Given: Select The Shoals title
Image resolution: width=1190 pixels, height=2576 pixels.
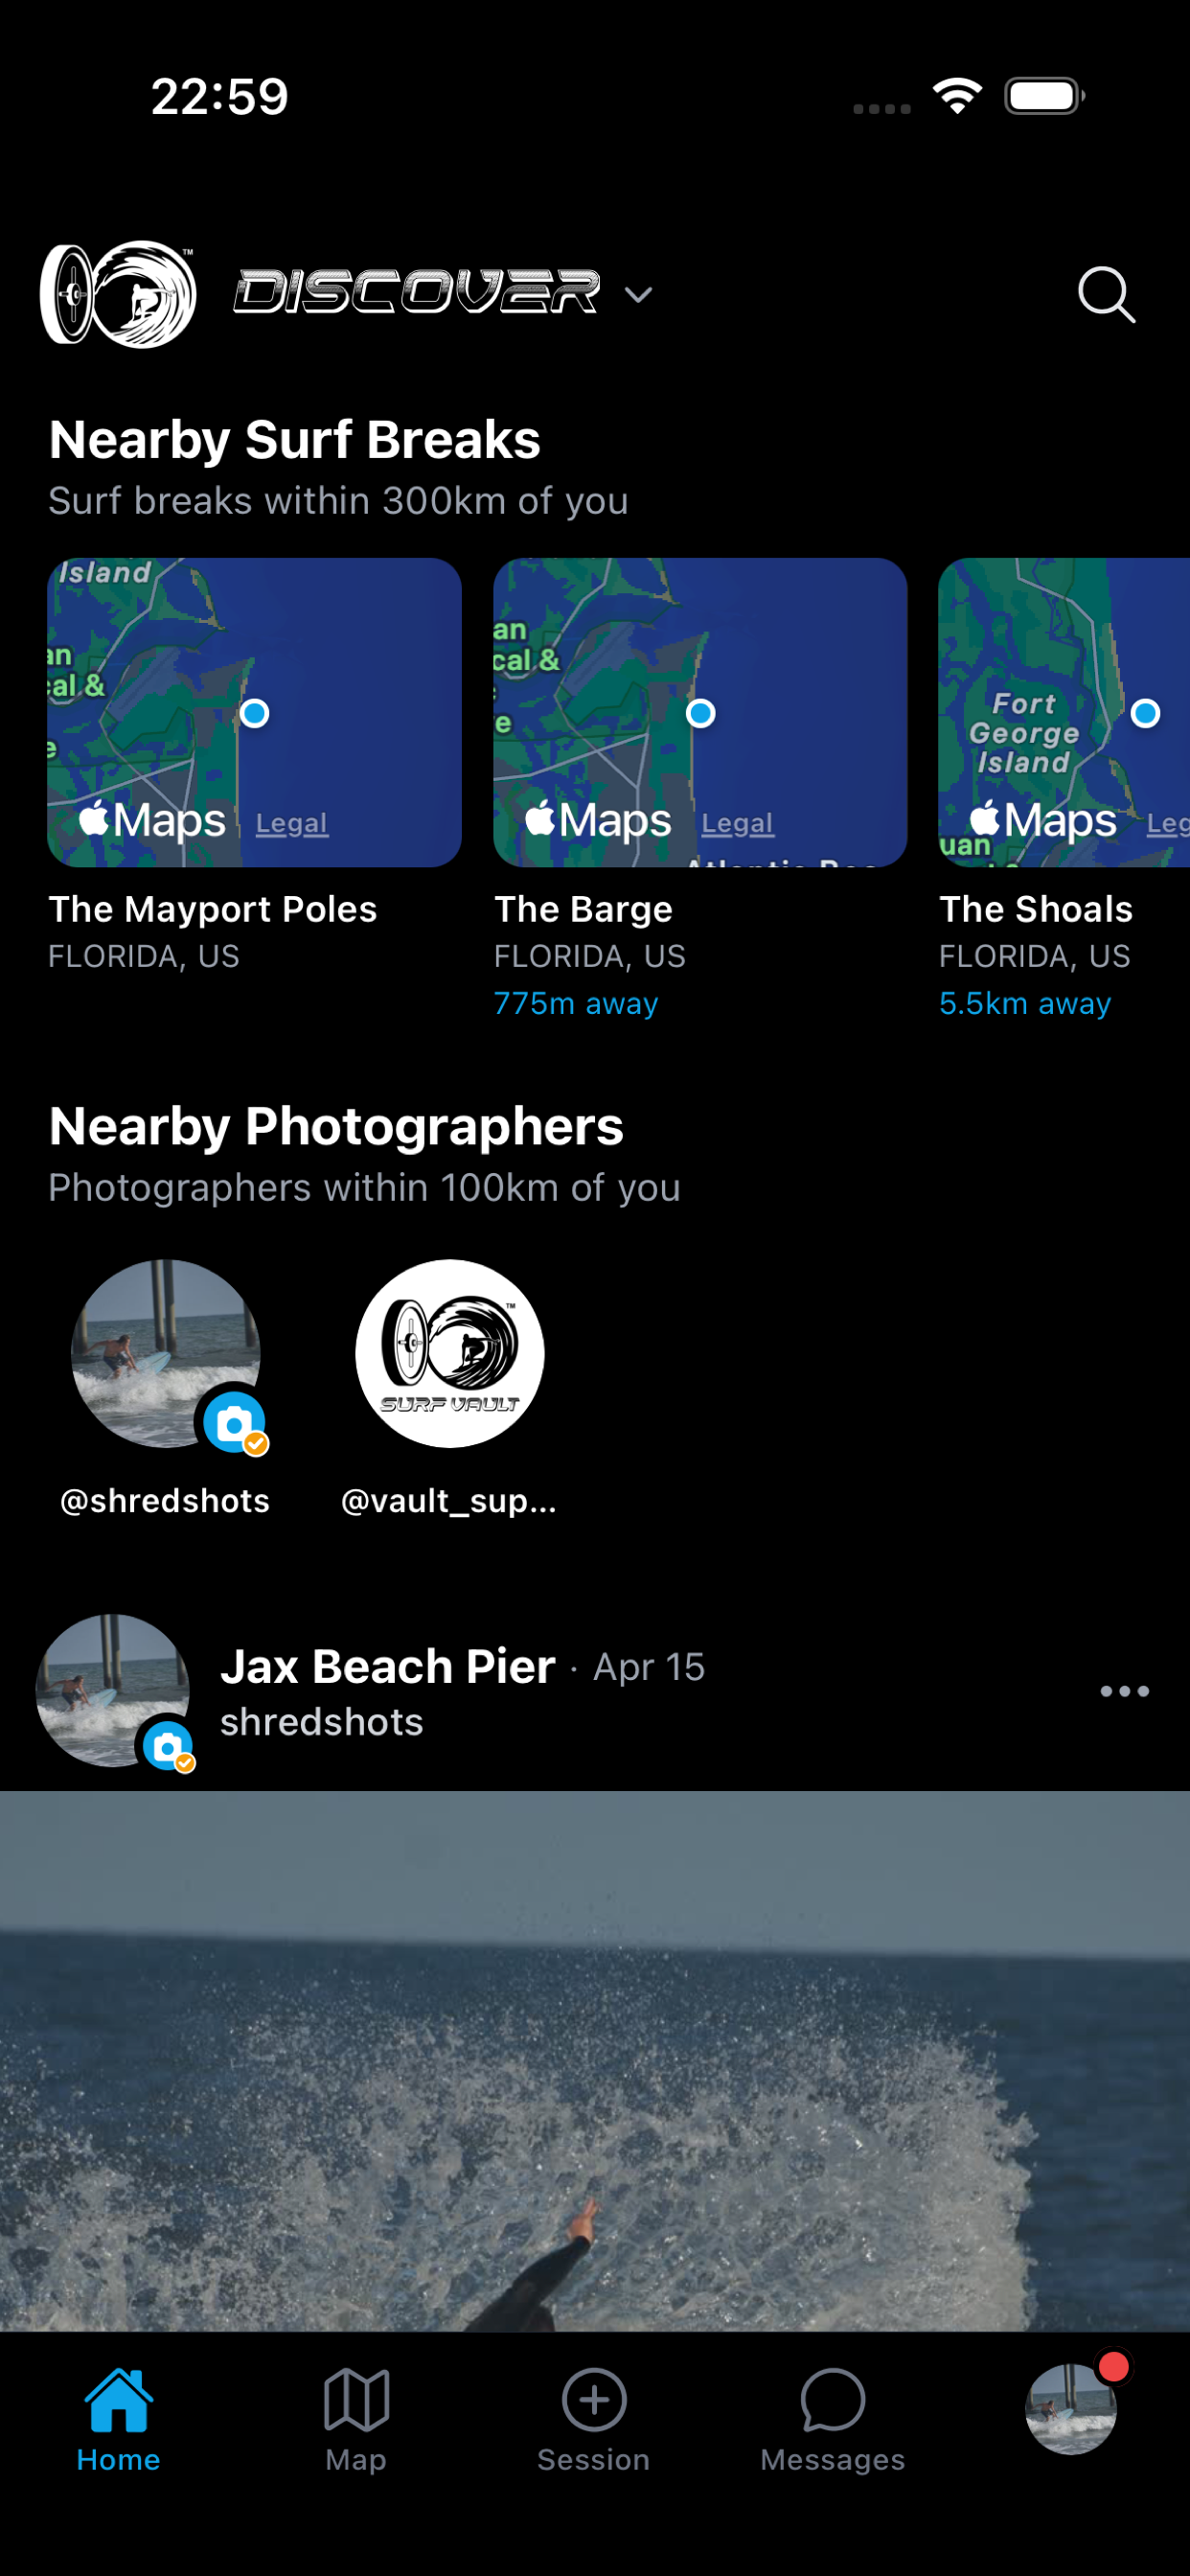Looking at the screenshot, I should [1036, 909].
